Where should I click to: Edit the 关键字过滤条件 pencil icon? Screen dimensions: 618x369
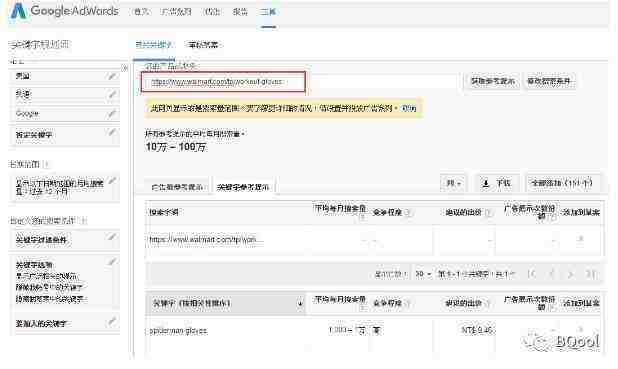coord(112,237)
